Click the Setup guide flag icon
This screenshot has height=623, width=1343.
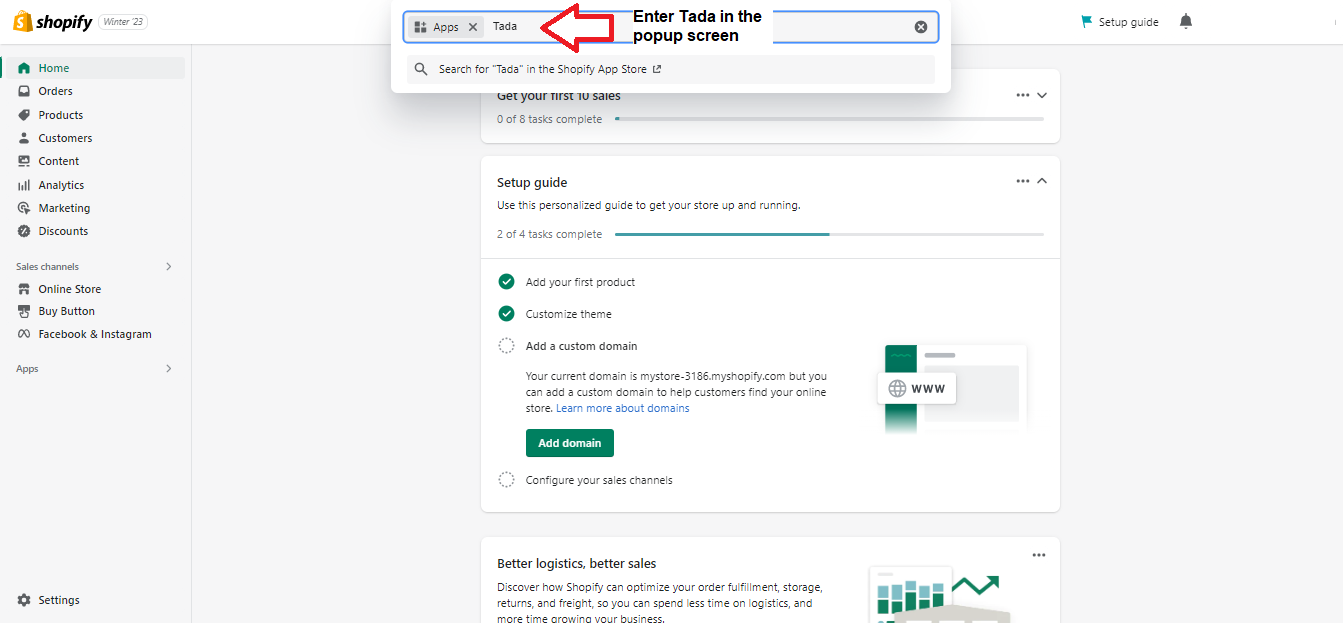pos(1086,22)
